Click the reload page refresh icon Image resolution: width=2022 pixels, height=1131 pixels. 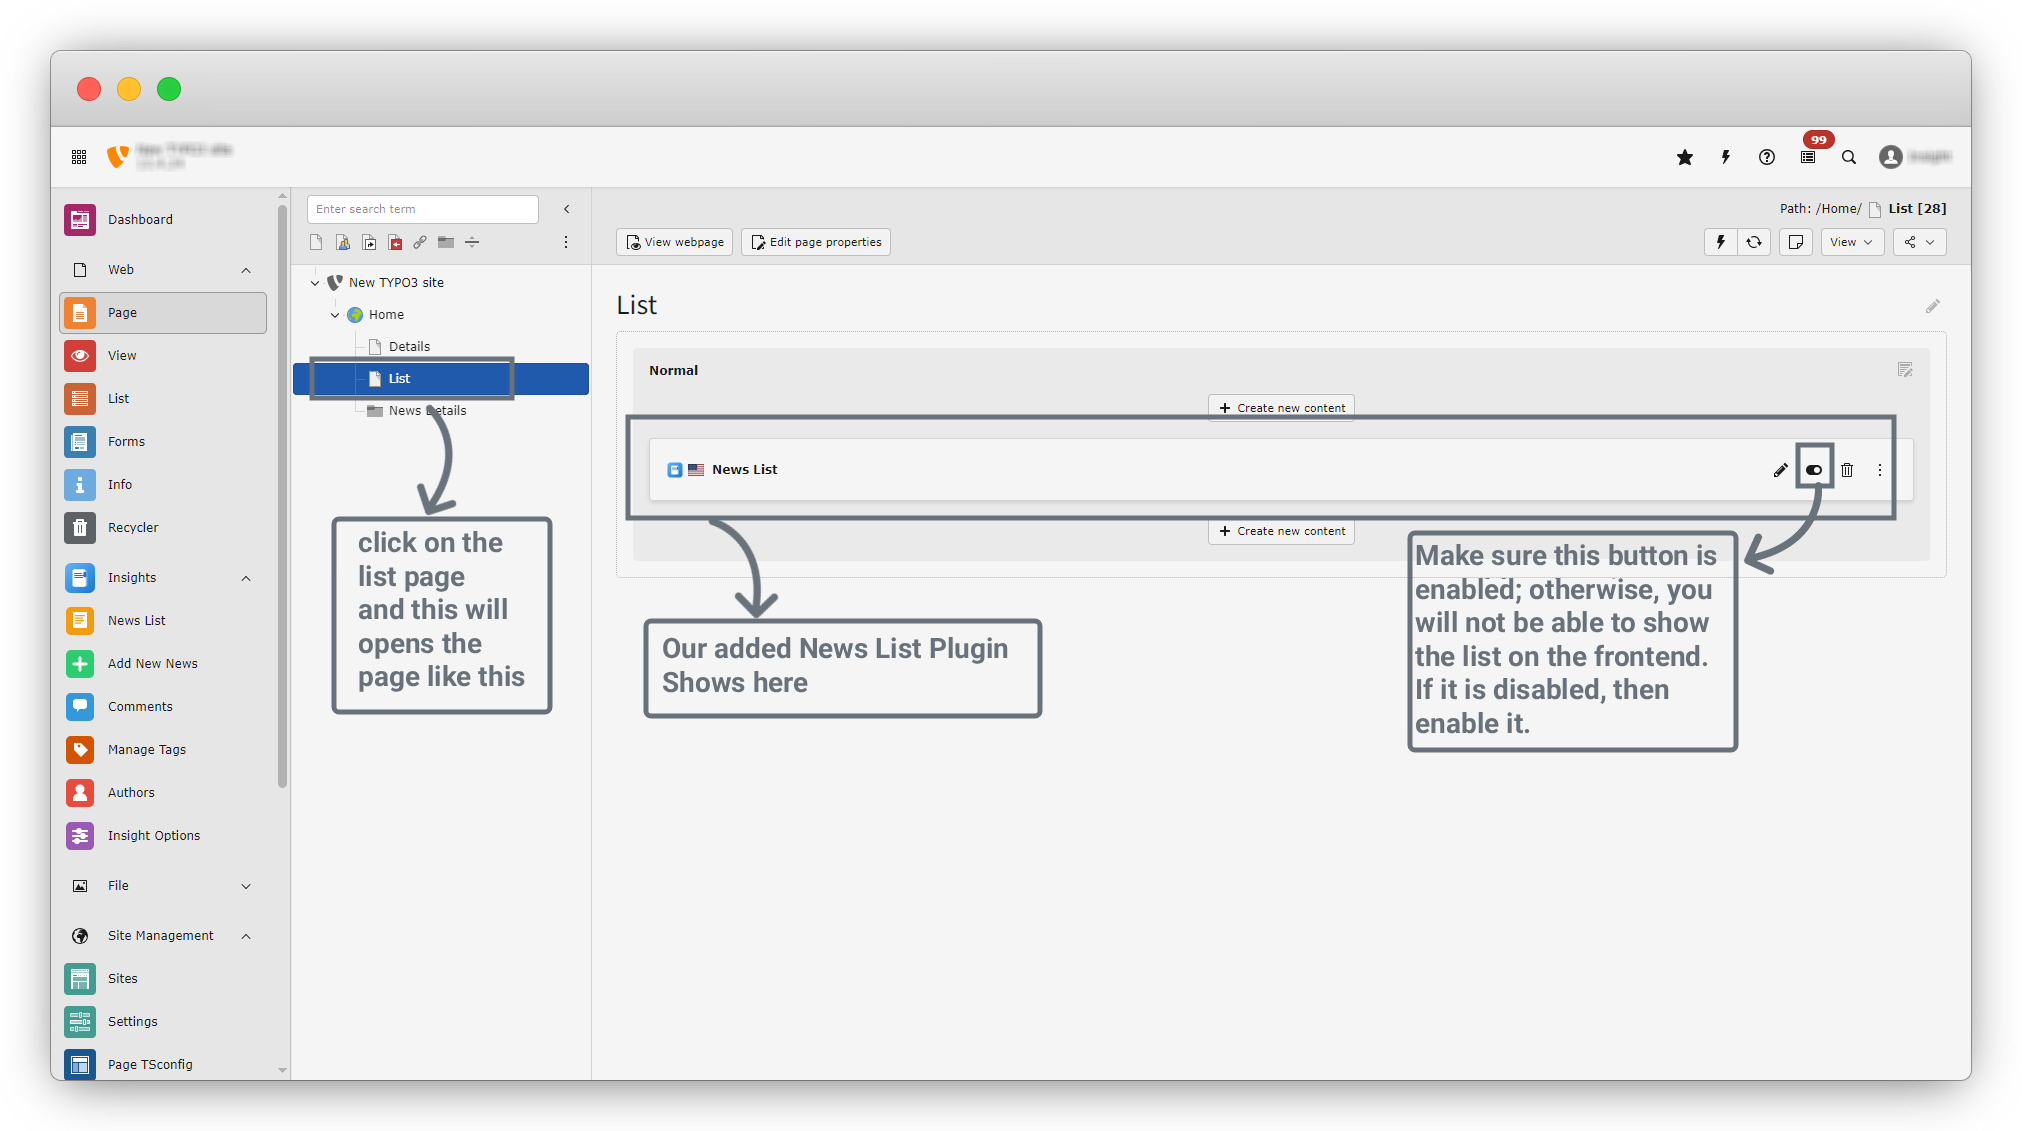(x=1754, y=242)
